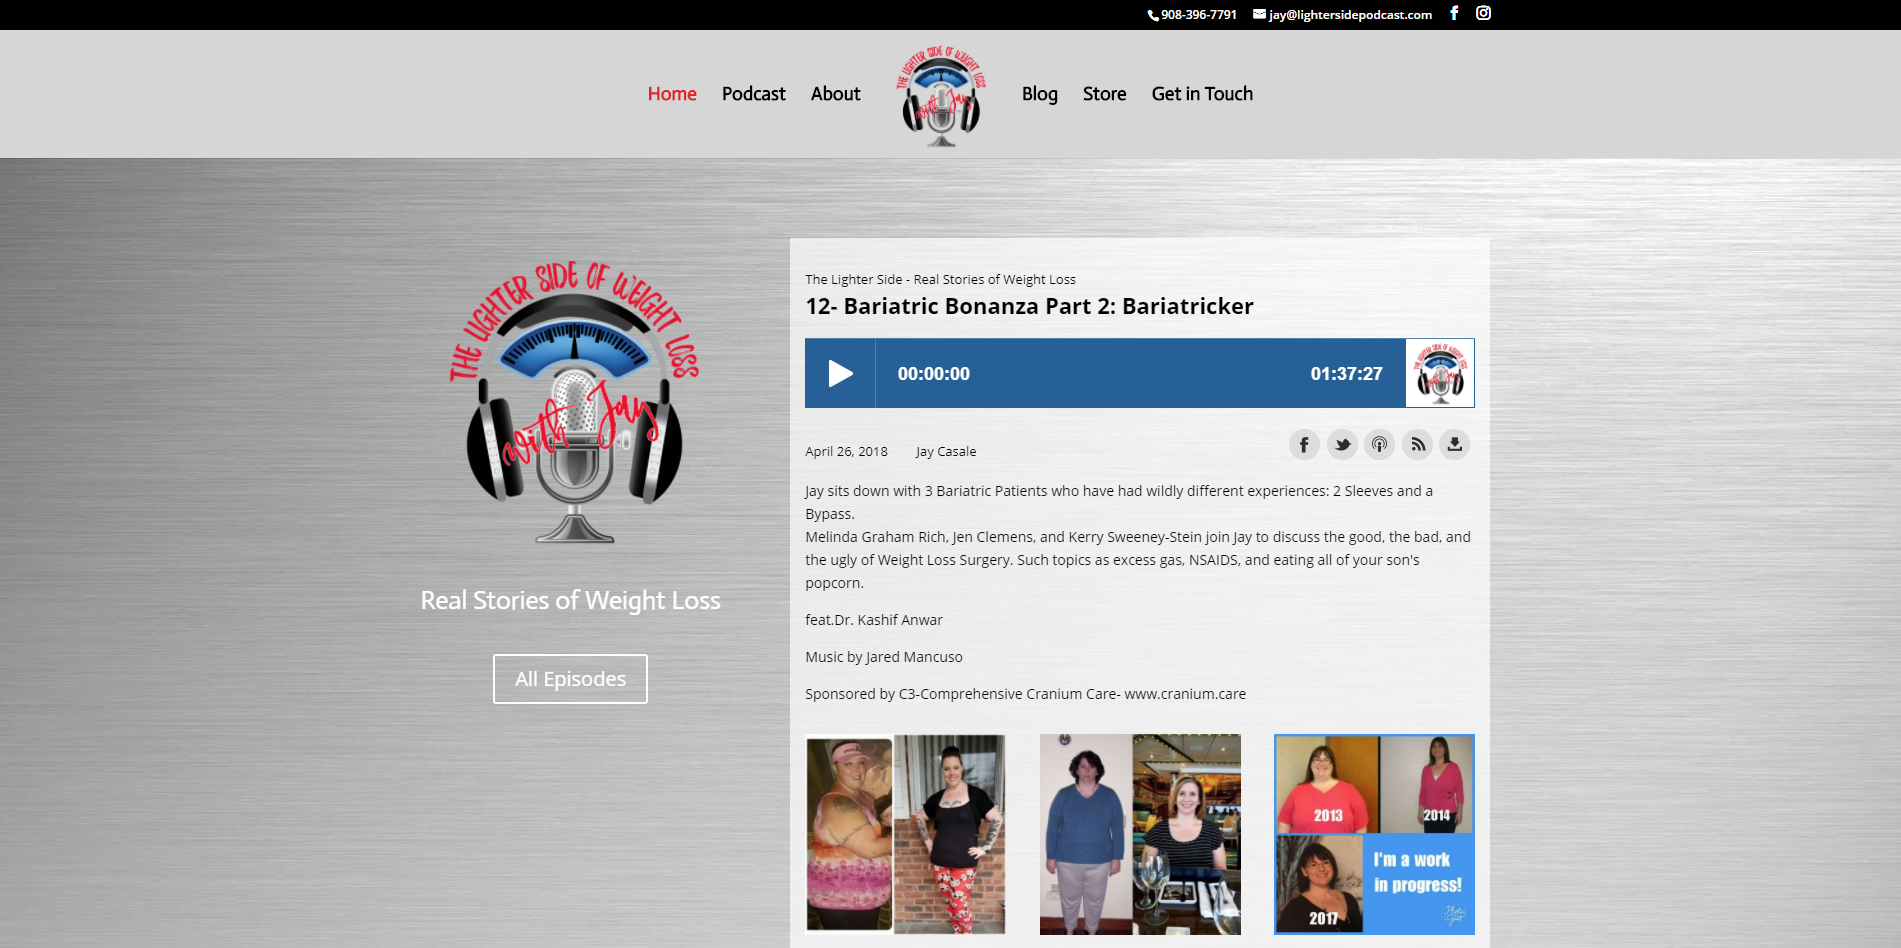This screenshot has width=1901, height=948.
Task: Click the large Lighter Side of Weight Loss logo
Action: coord(574,402)
